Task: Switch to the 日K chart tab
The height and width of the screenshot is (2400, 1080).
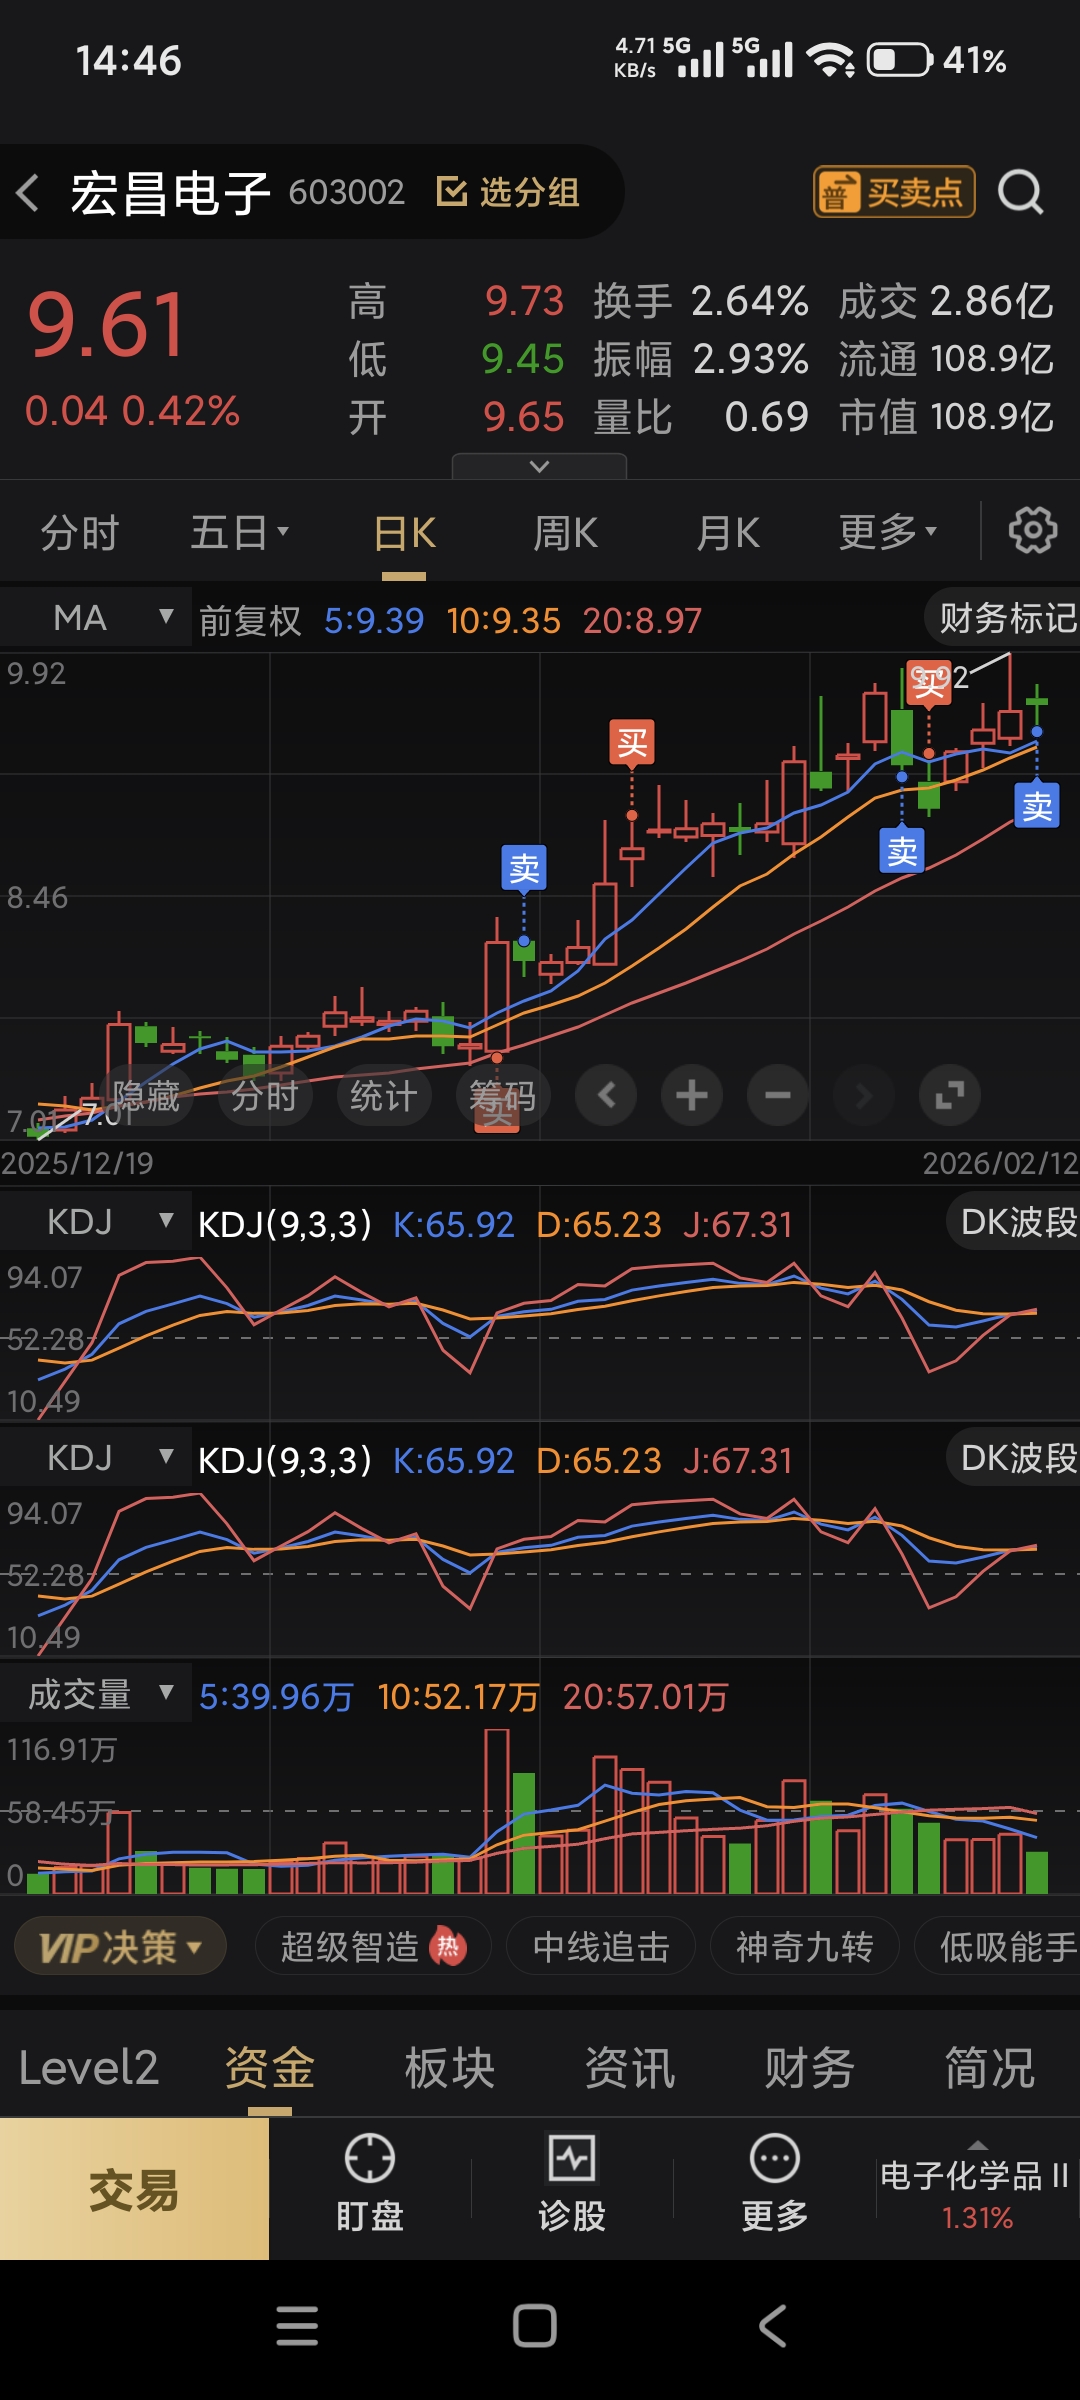Action: point(404,532)
